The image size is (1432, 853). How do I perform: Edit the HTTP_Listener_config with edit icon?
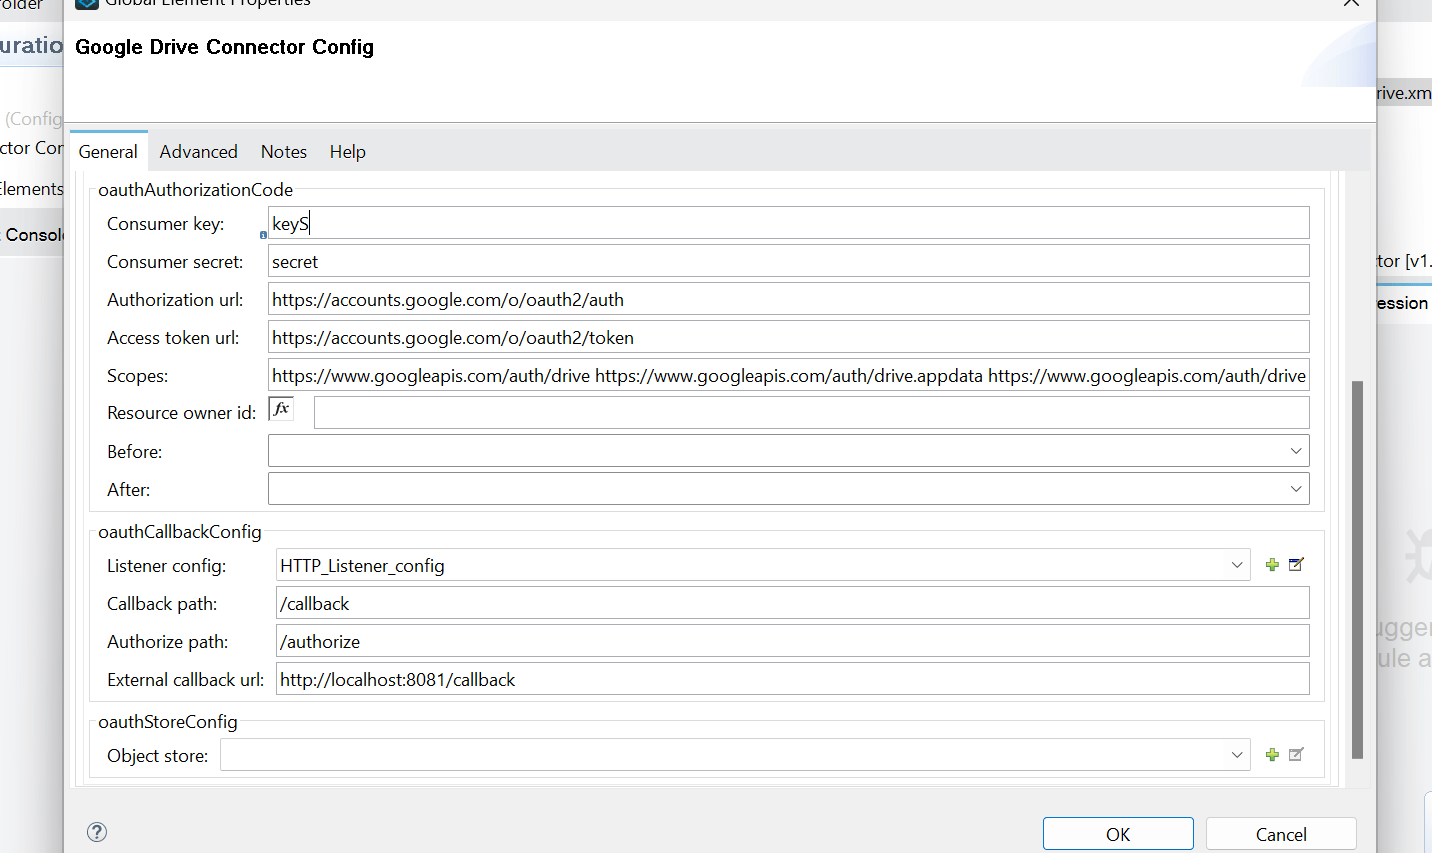pyautogui.click(x=1296, y=565)
